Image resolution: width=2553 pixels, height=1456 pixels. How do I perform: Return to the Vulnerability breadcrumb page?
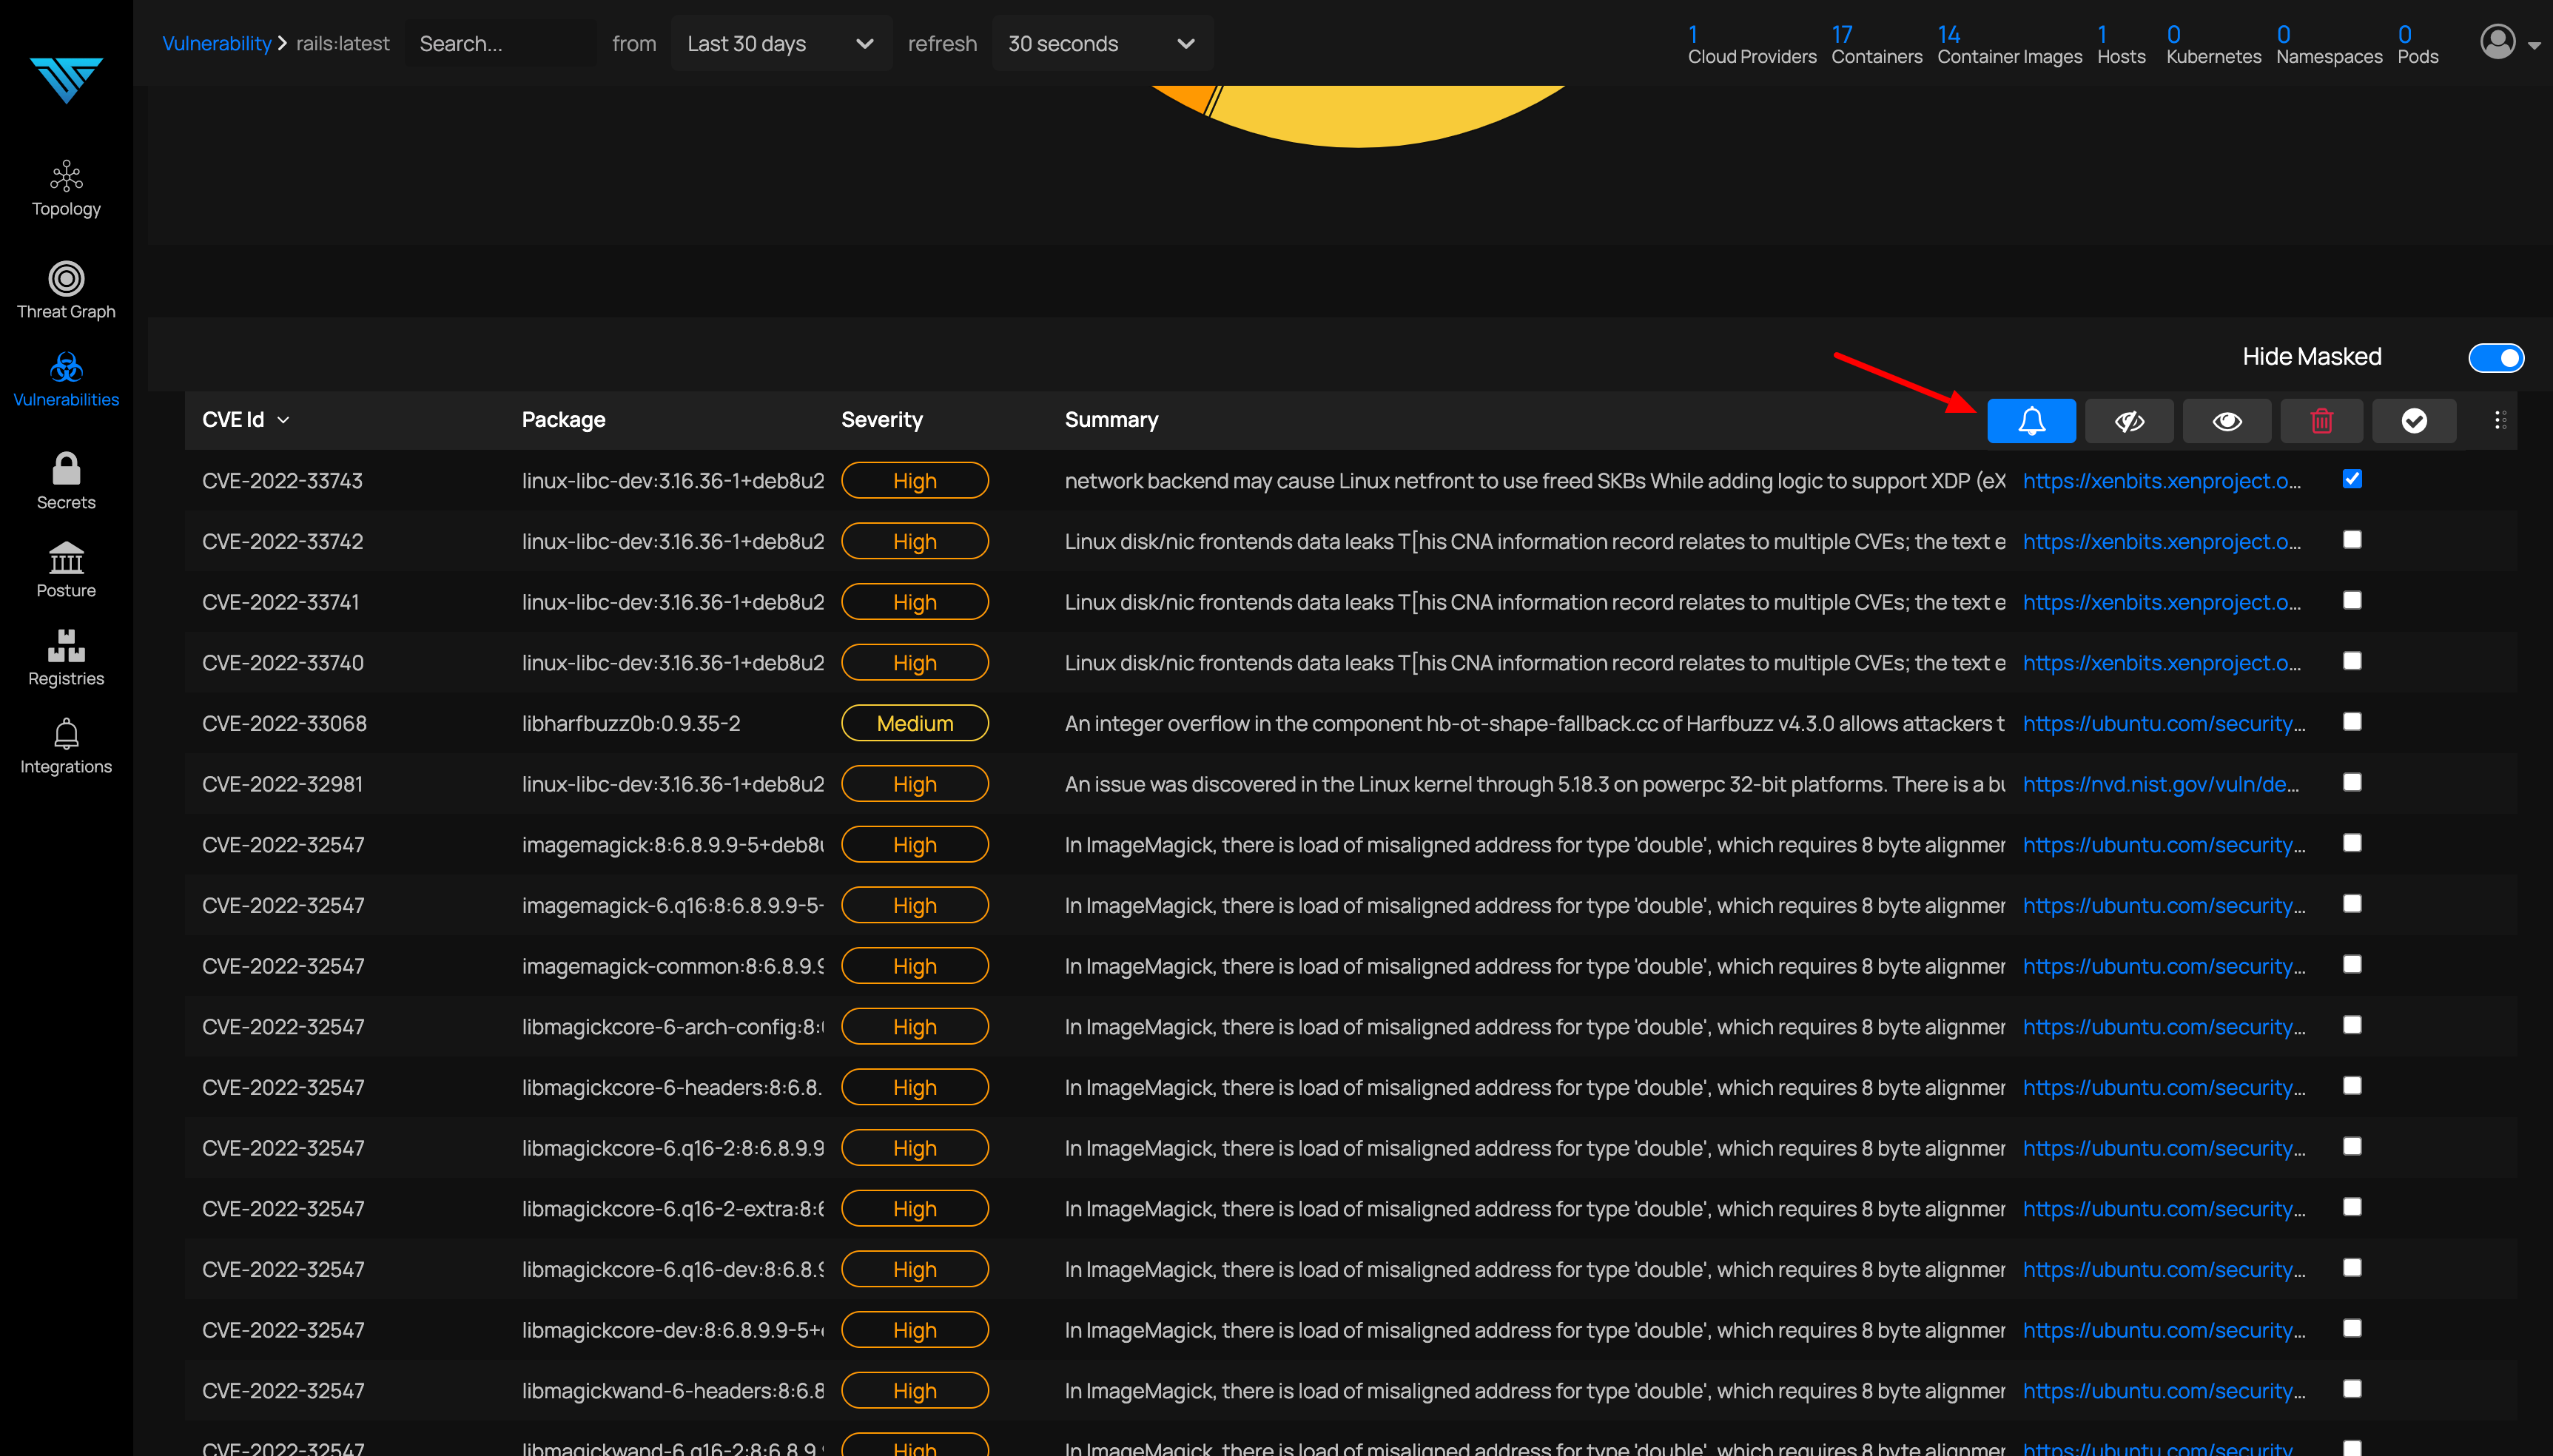(216, 43)
